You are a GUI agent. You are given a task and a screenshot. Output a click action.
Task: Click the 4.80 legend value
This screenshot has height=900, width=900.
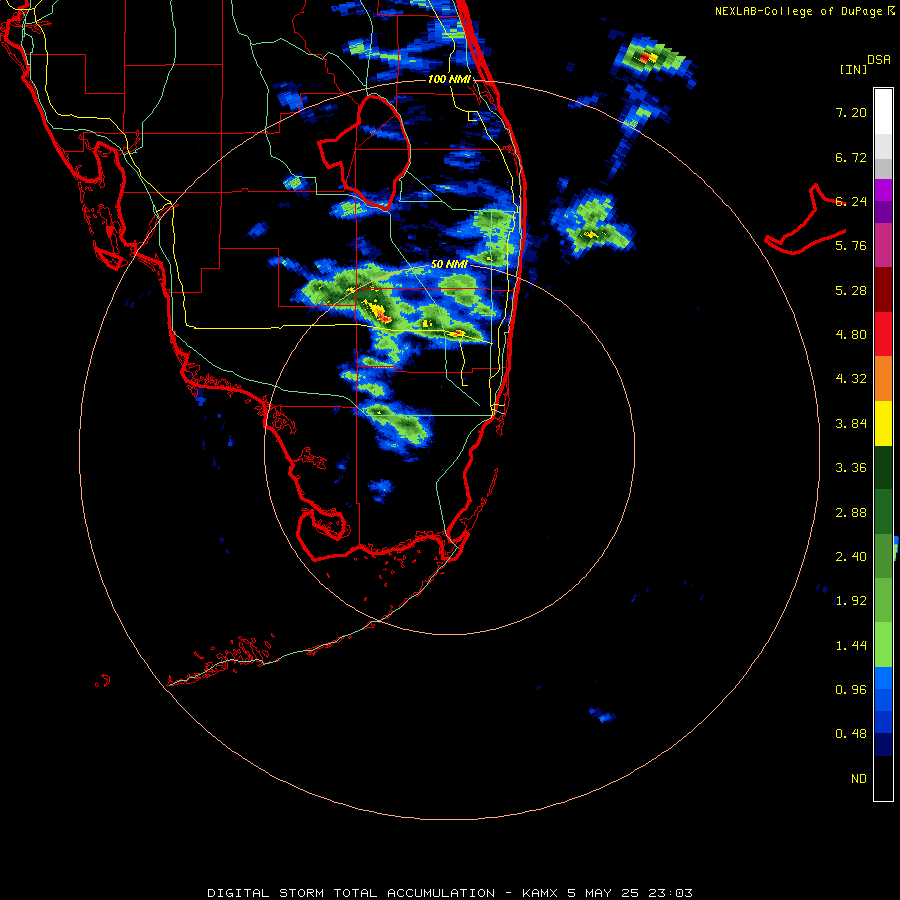(851, 335)
